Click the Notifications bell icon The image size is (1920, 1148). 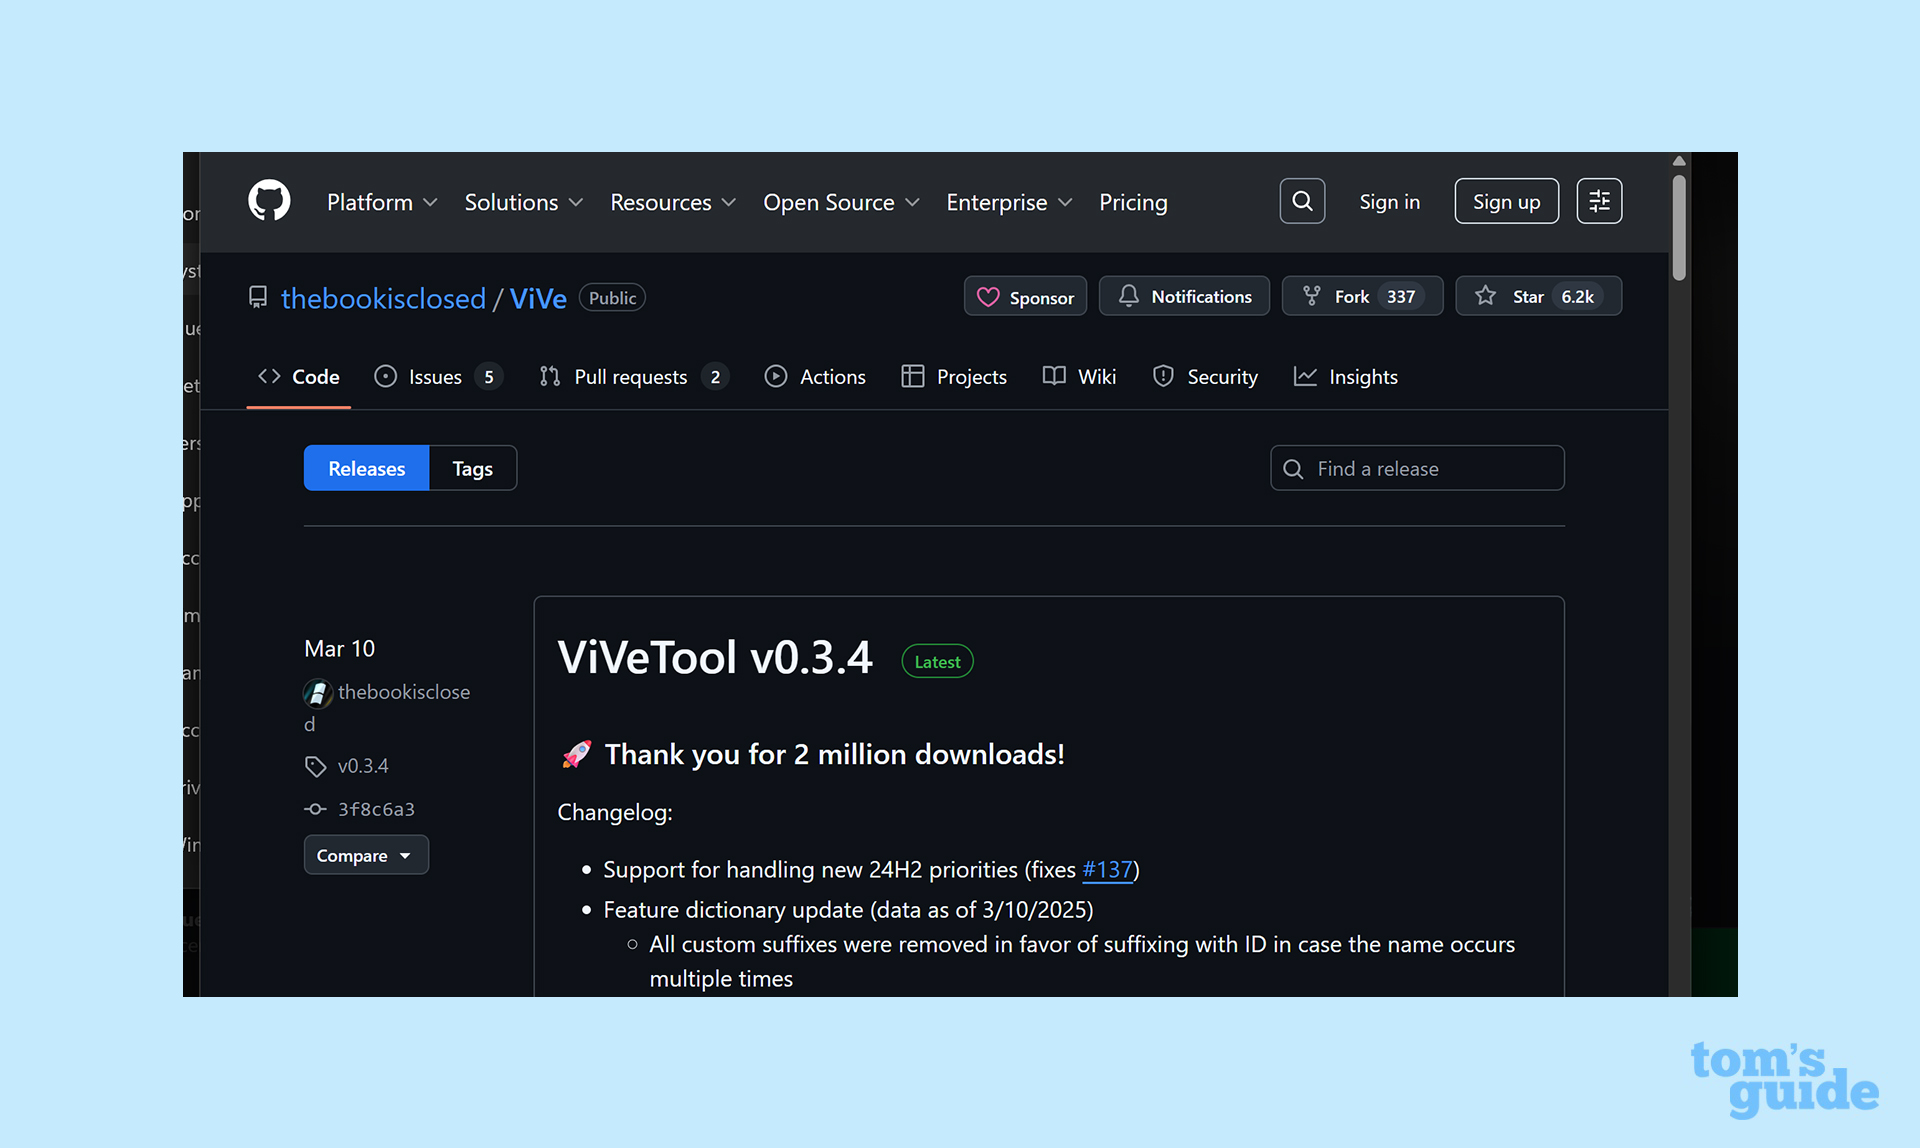[1128, 296]
